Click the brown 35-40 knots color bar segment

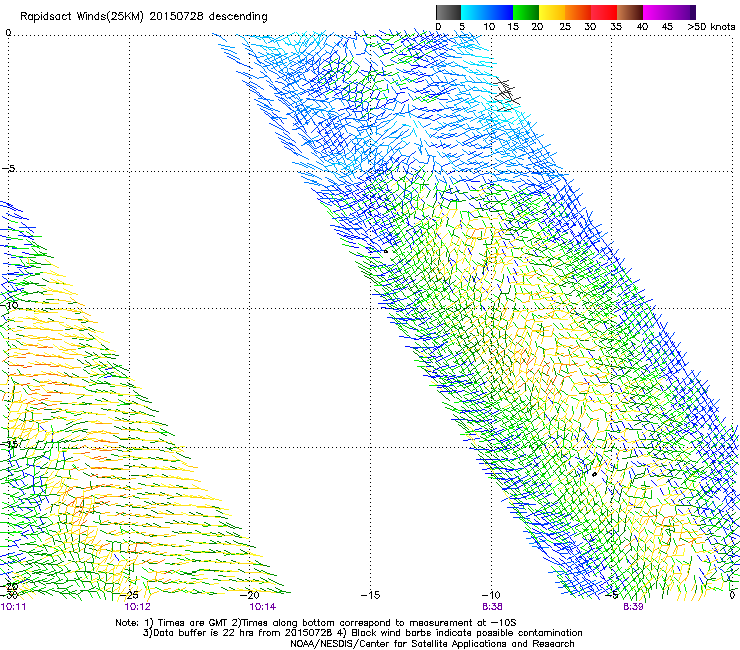click(630, 12)
